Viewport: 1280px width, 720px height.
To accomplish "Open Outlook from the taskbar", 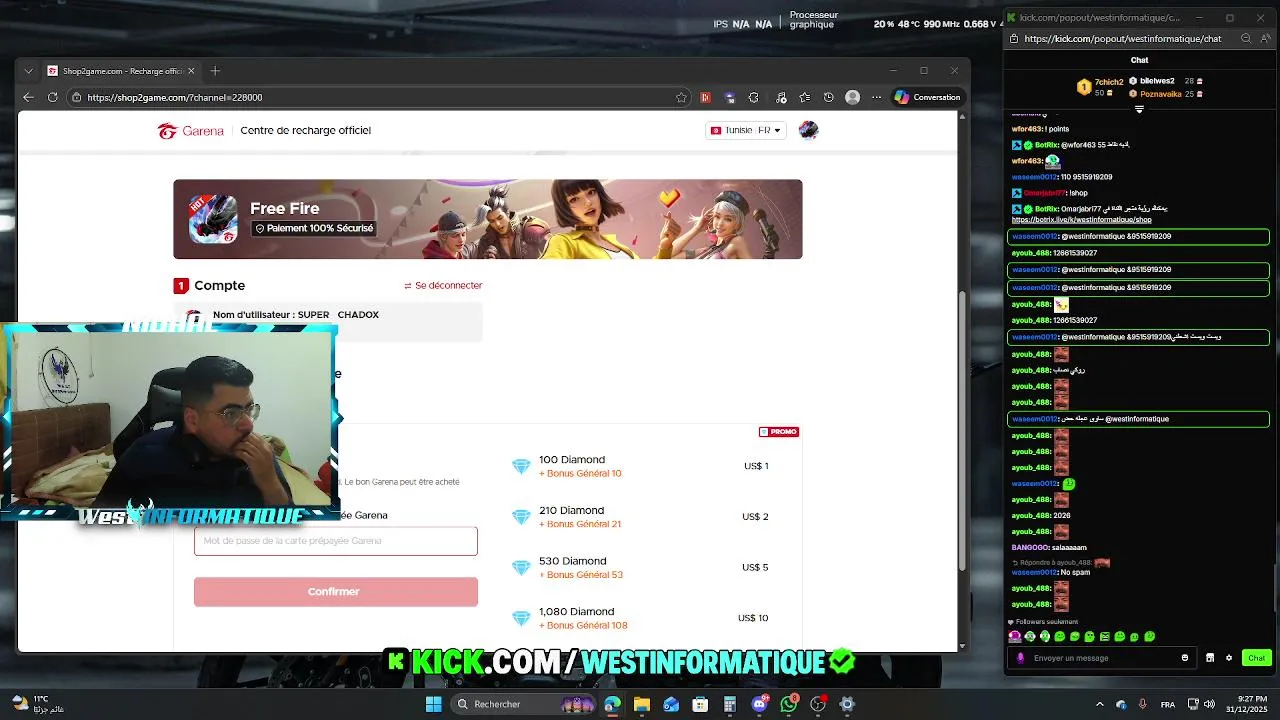I will [671, 704].
